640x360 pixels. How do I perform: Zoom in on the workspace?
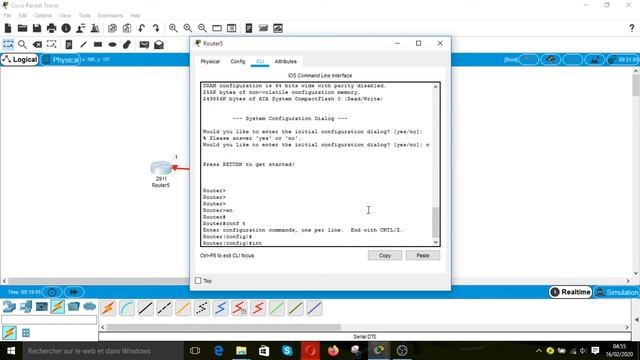pos(173,28)
